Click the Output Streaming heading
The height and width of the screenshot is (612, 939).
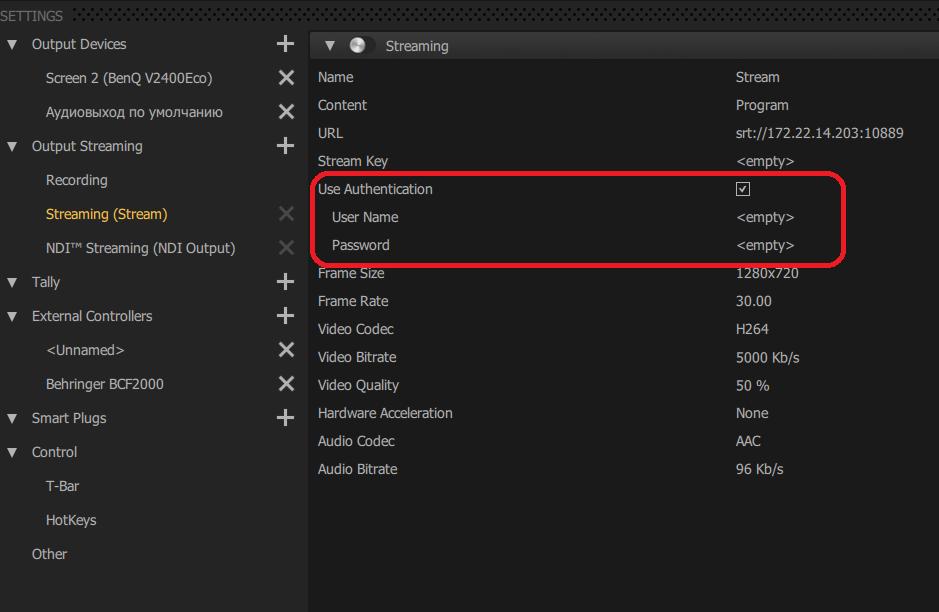point(87,146)
